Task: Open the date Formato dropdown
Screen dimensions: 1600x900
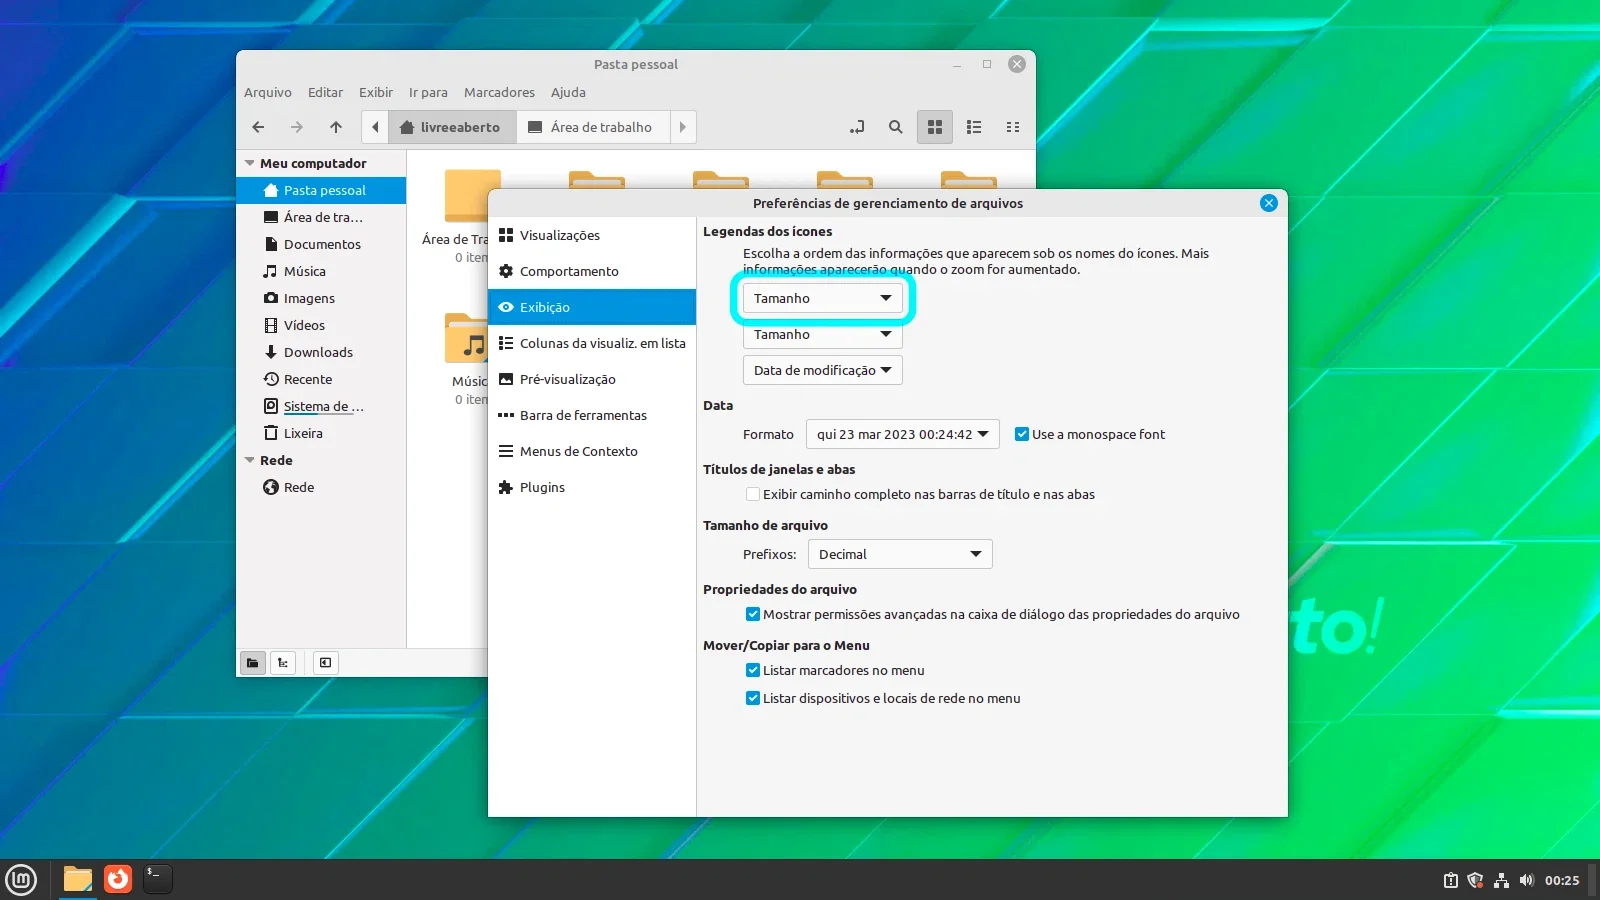Action: 903,434
